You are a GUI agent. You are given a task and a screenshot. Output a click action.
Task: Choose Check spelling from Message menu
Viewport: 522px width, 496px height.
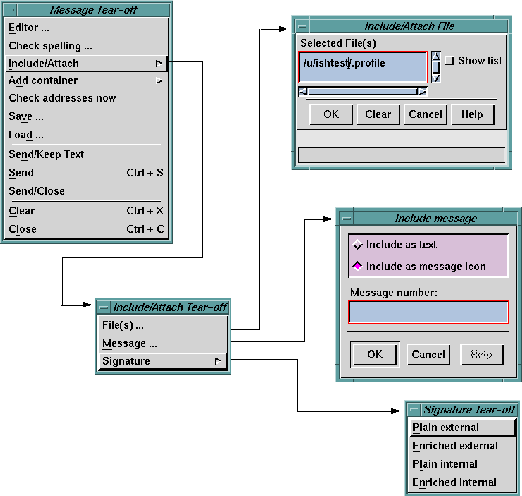[51, 46]
